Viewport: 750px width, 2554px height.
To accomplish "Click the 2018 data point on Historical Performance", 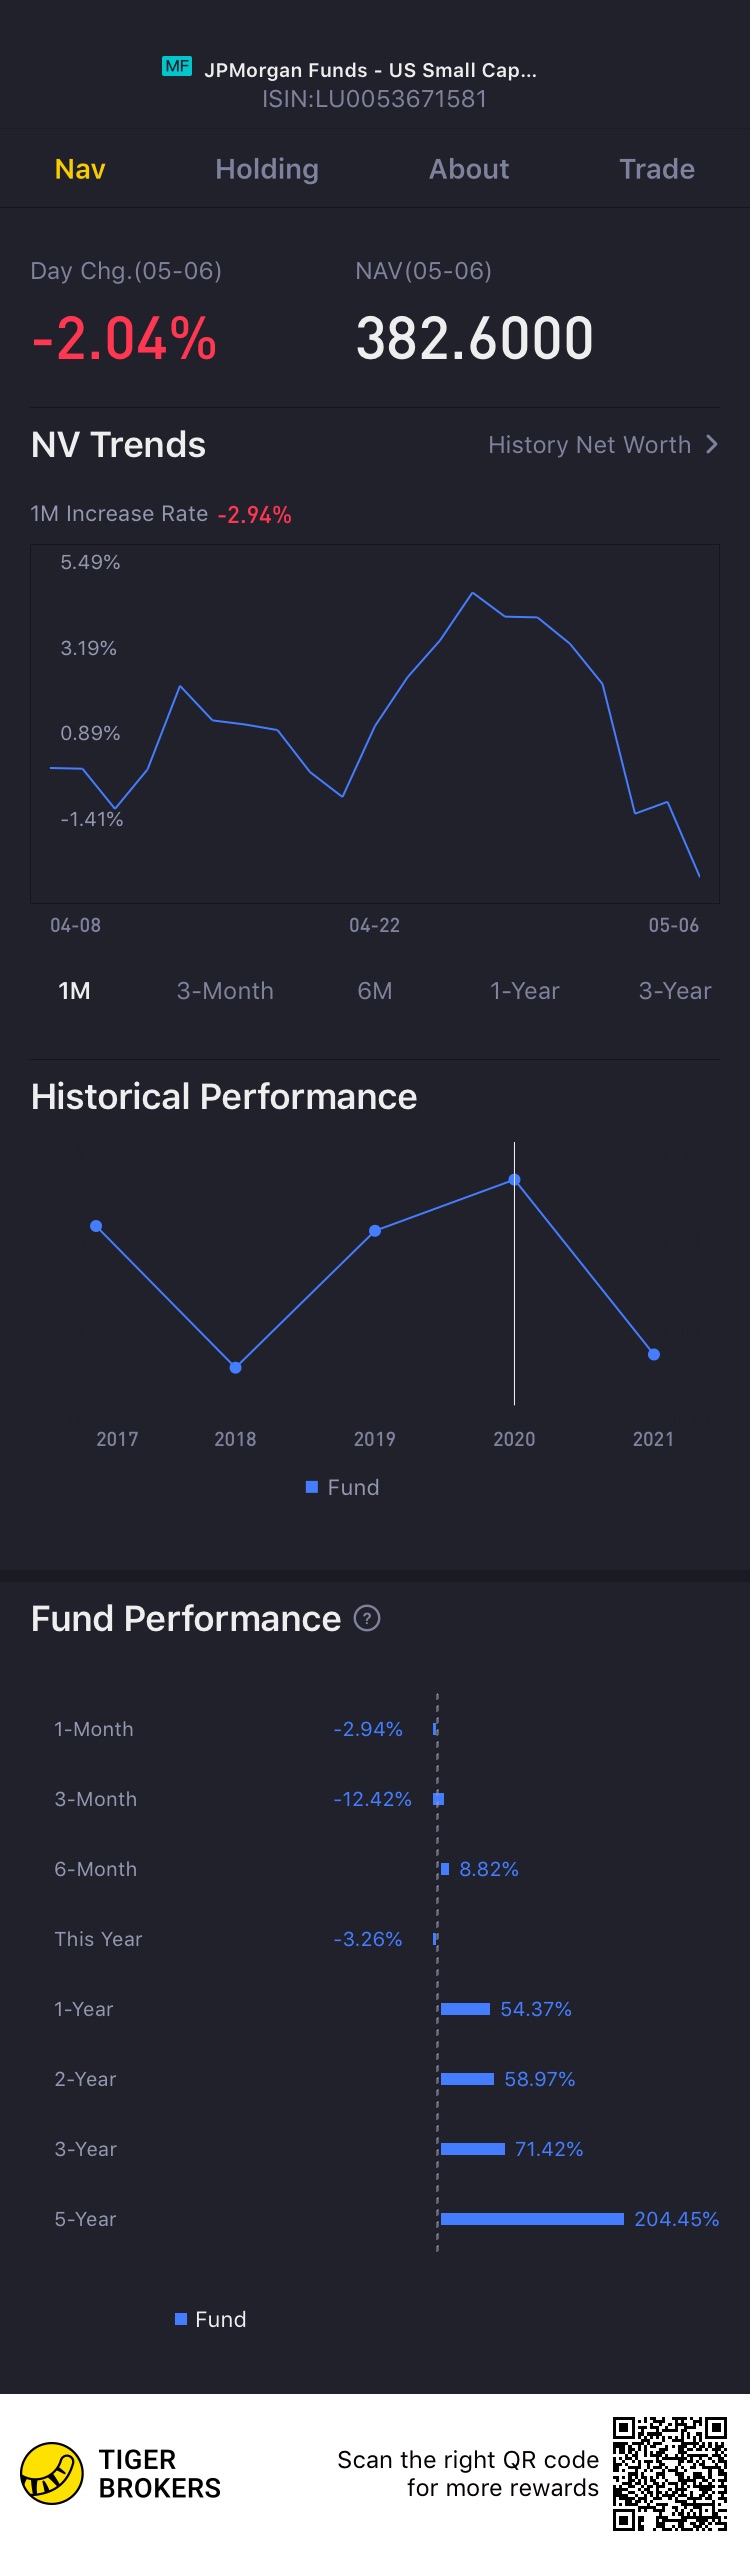I will 236,1367.
